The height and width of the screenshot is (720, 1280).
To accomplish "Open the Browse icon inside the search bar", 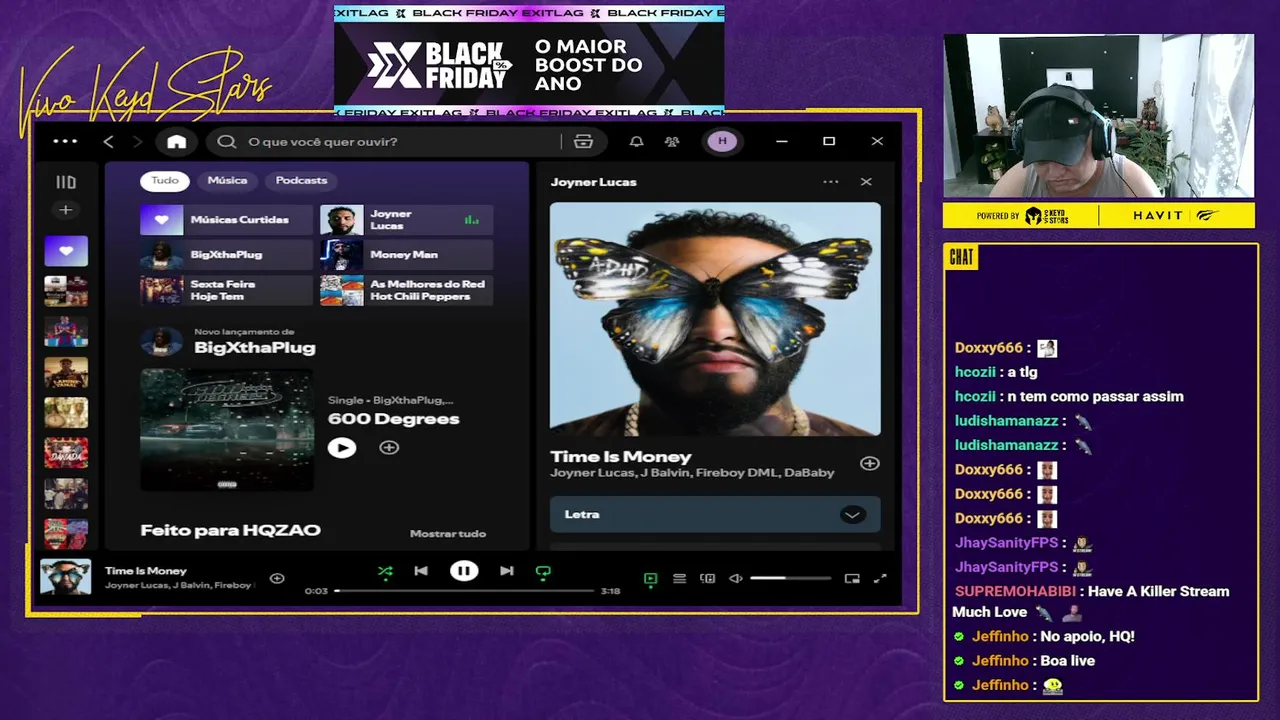I will click(584, 141).
